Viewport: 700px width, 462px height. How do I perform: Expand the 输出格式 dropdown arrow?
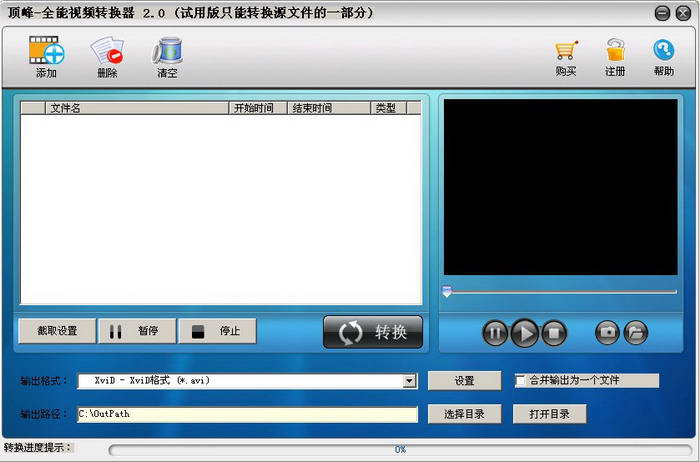[x=409, y=381]
